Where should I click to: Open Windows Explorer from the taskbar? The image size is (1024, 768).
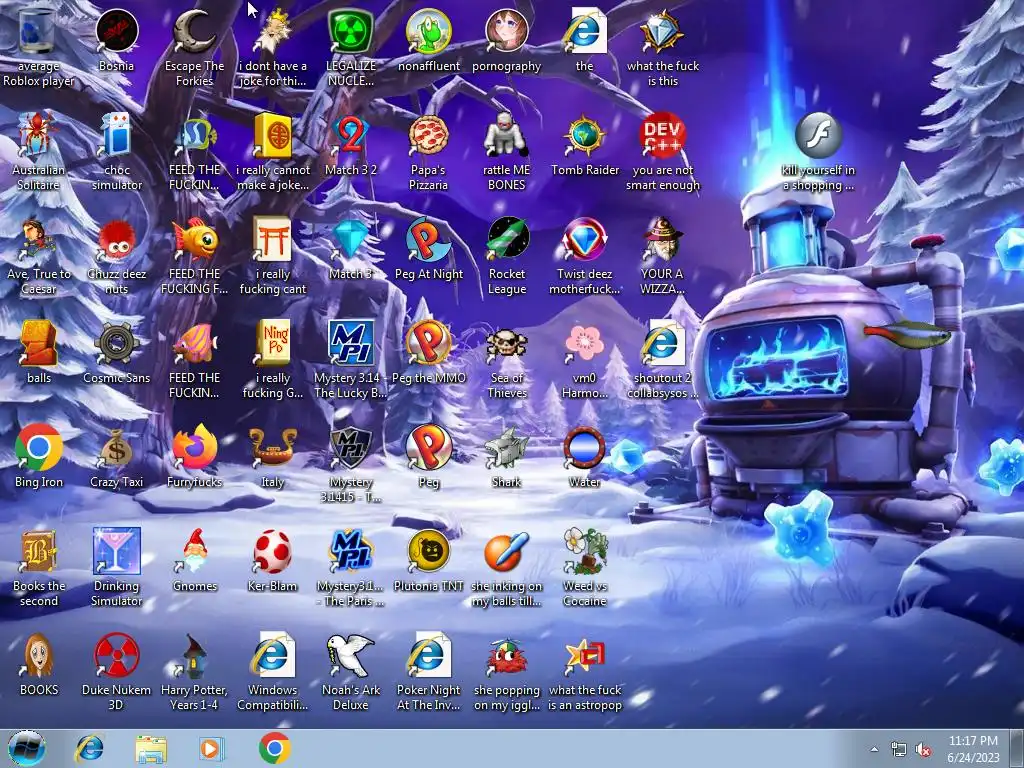click(150, 748)
